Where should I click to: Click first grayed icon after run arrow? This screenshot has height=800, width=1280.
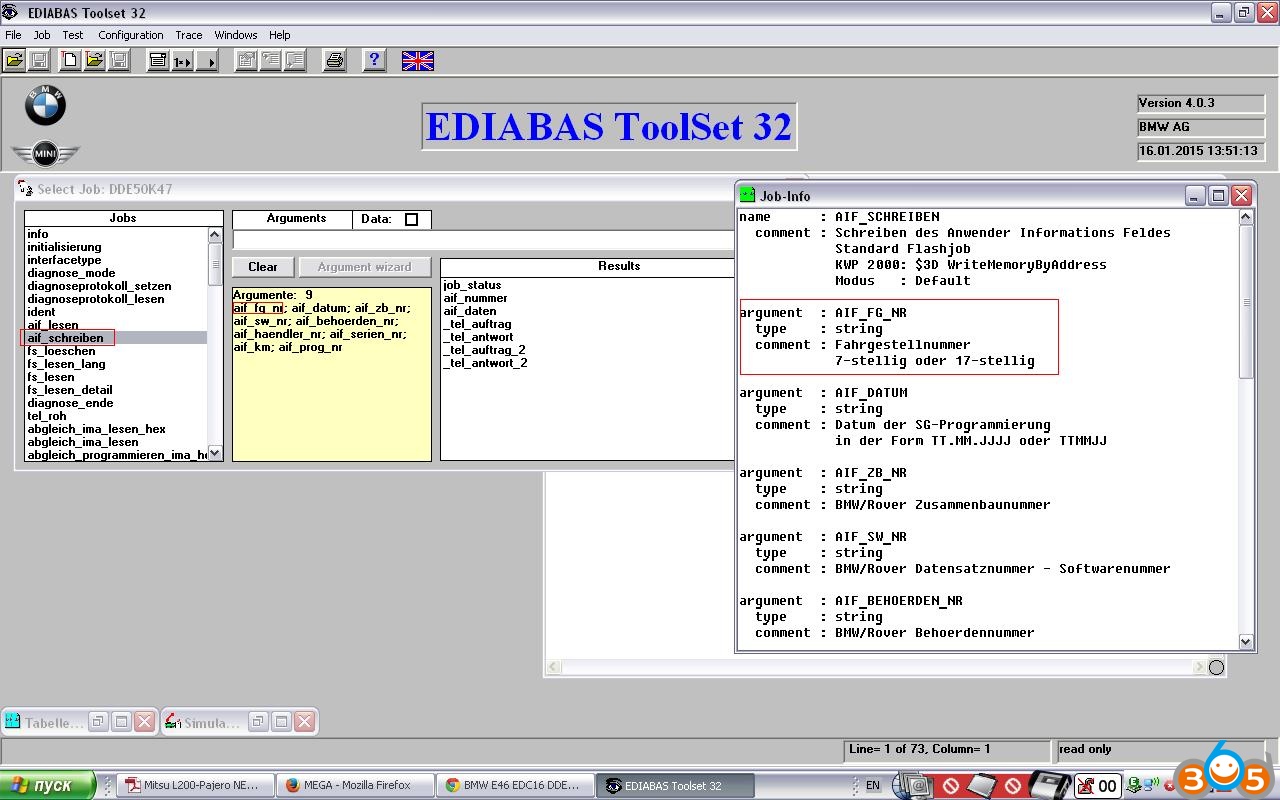tap(246, 61)
